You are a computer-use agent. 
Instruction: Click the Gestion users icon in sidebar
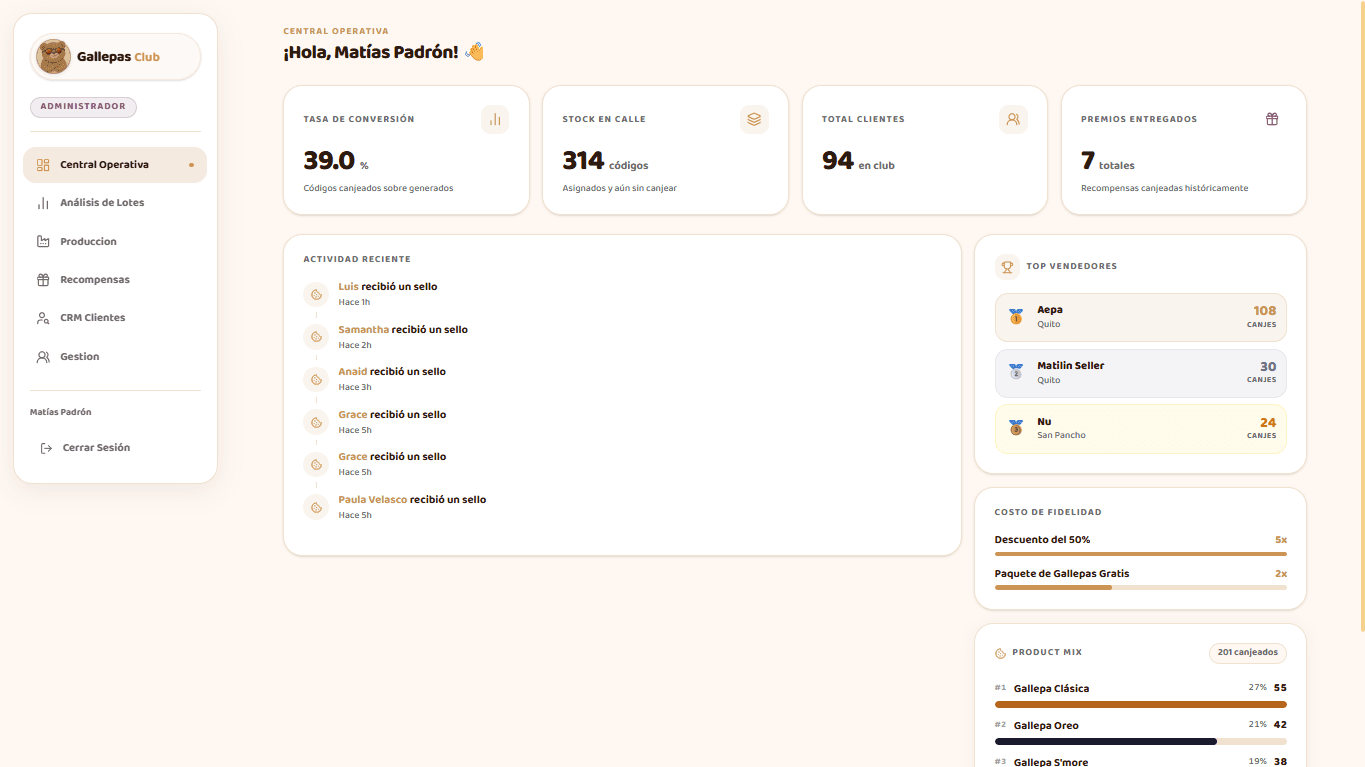pos(43,357)
